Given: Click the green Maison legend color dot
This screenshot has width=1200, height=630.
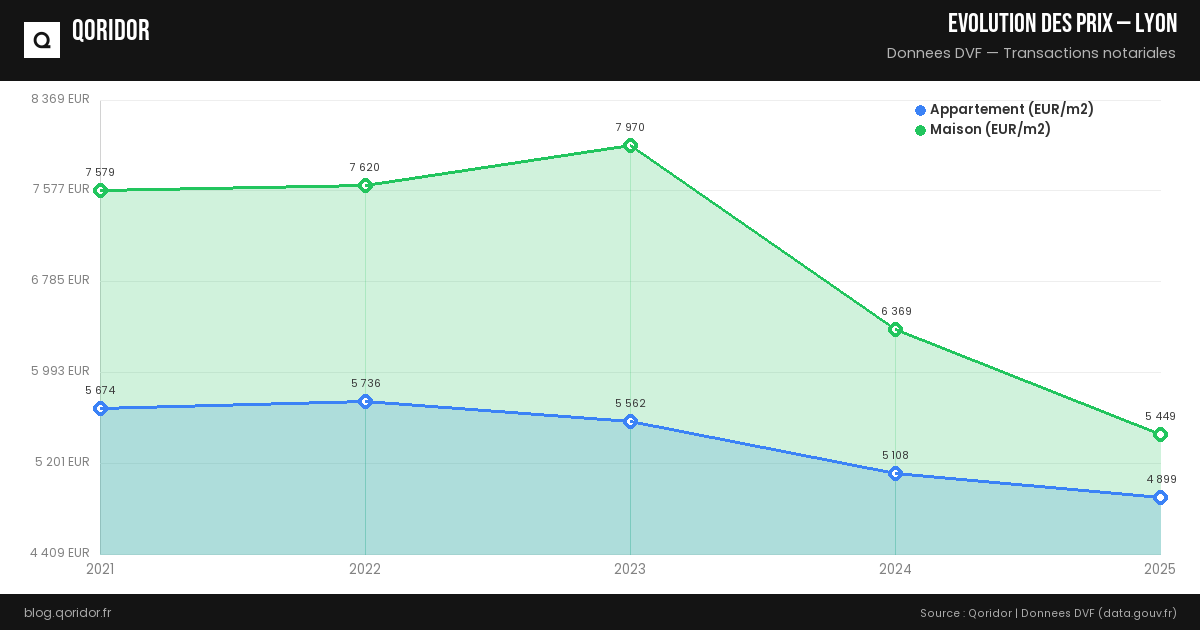Looking at the screenshot, I should pos(920,130).
